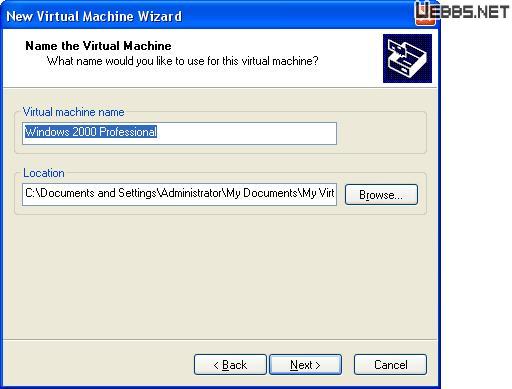This screenshot has width=512, height=389.
Task: Return with the Back button
Action: (230, 365)
